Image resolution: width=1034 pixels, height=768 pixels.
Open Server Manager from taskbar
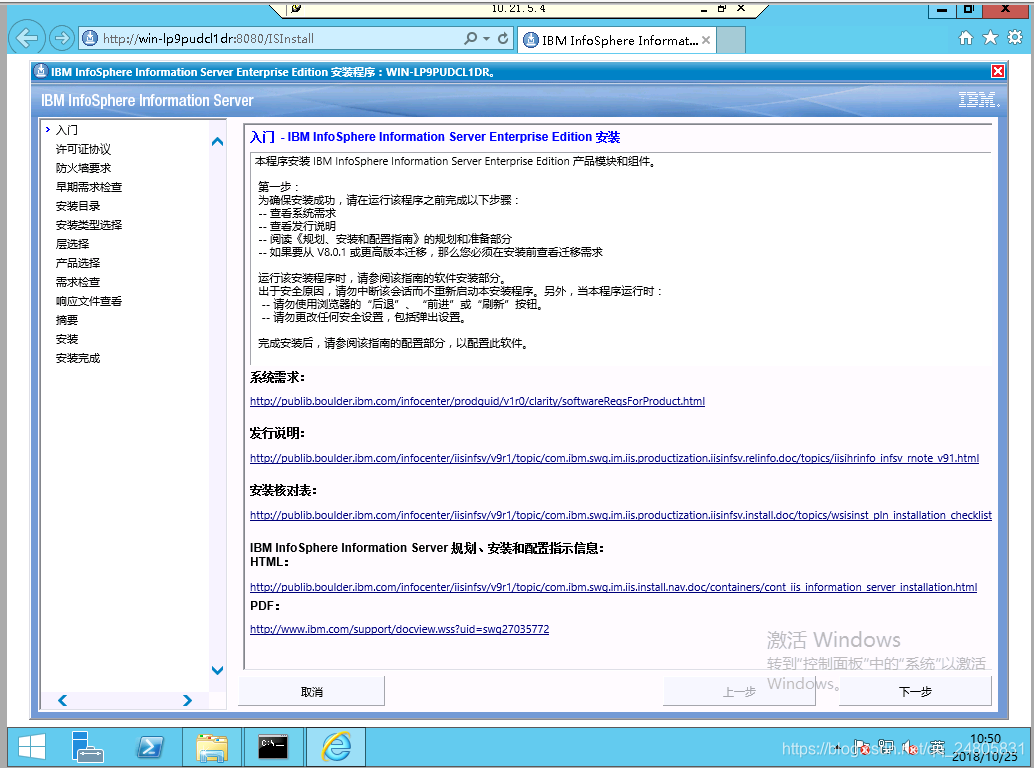[x=87, y=747]
